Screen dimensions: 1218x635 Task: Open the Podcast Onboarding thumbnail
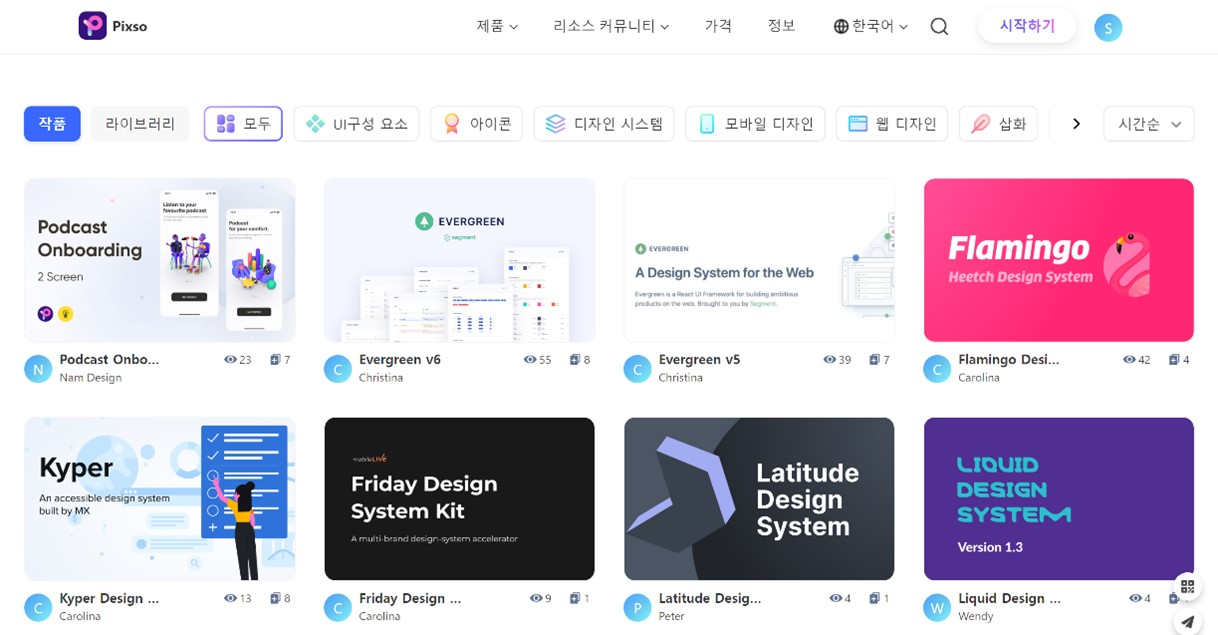(160, 260)
